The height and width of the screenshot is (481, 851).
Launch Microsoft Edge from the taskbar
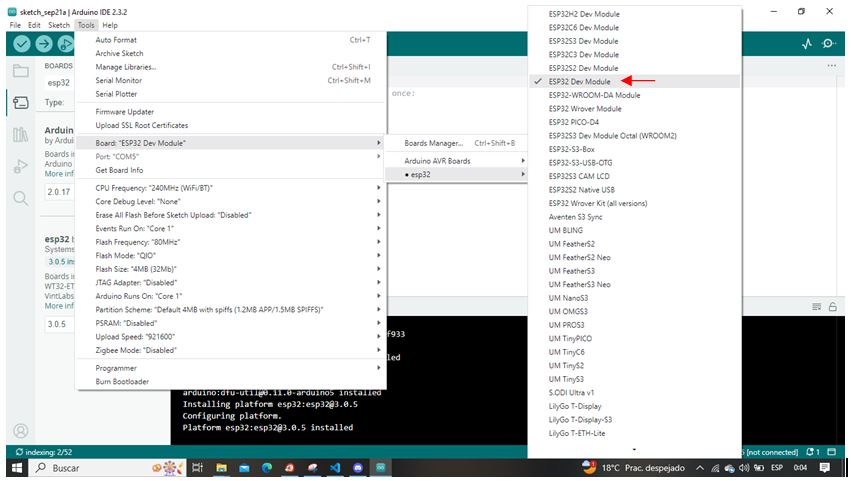266,467
